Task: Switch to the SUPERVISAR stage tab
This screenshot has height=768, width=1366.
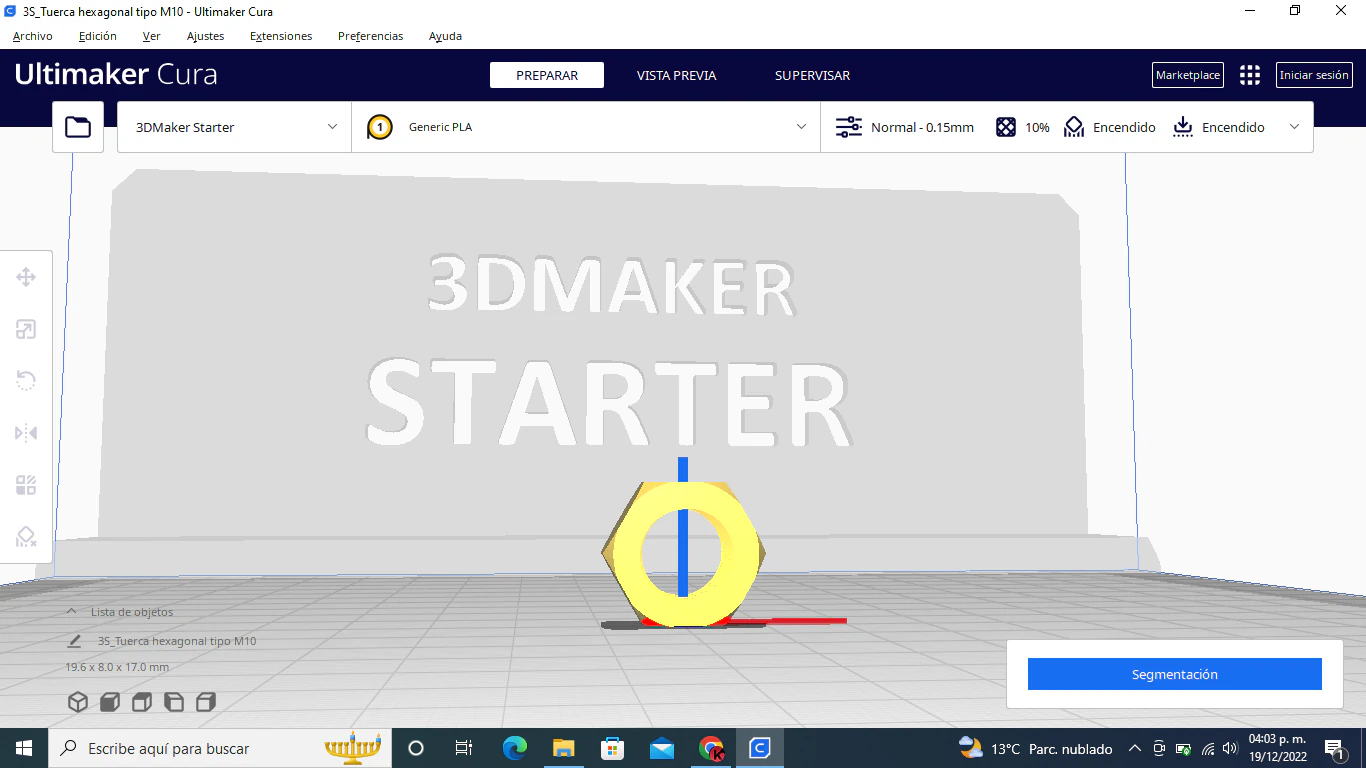Action: [813, 75]
